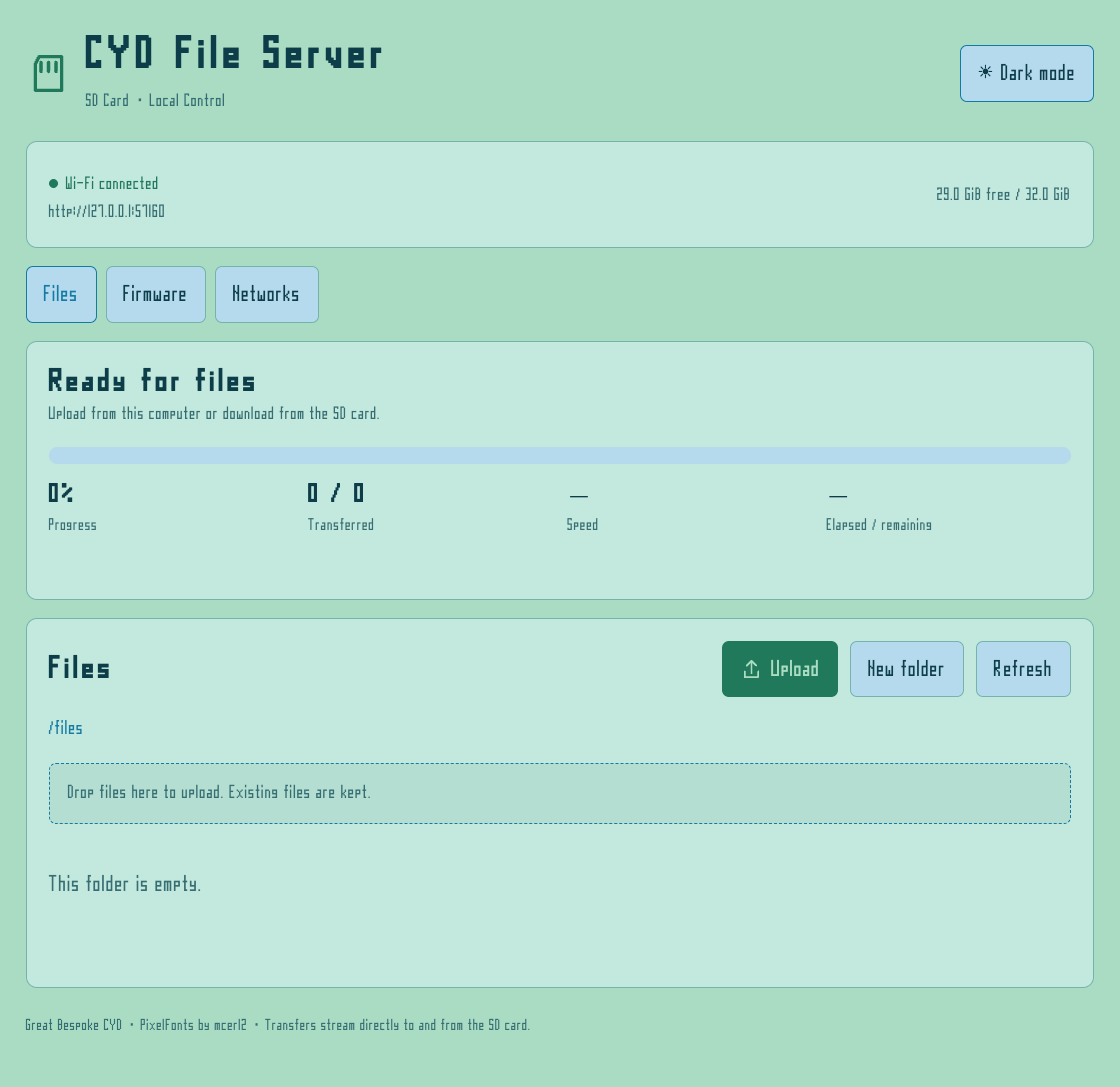Image resolution: width=1120 pixels, height=1087 pixels.
Task: Open the Networks tab
Action: (x=267, y=294)
